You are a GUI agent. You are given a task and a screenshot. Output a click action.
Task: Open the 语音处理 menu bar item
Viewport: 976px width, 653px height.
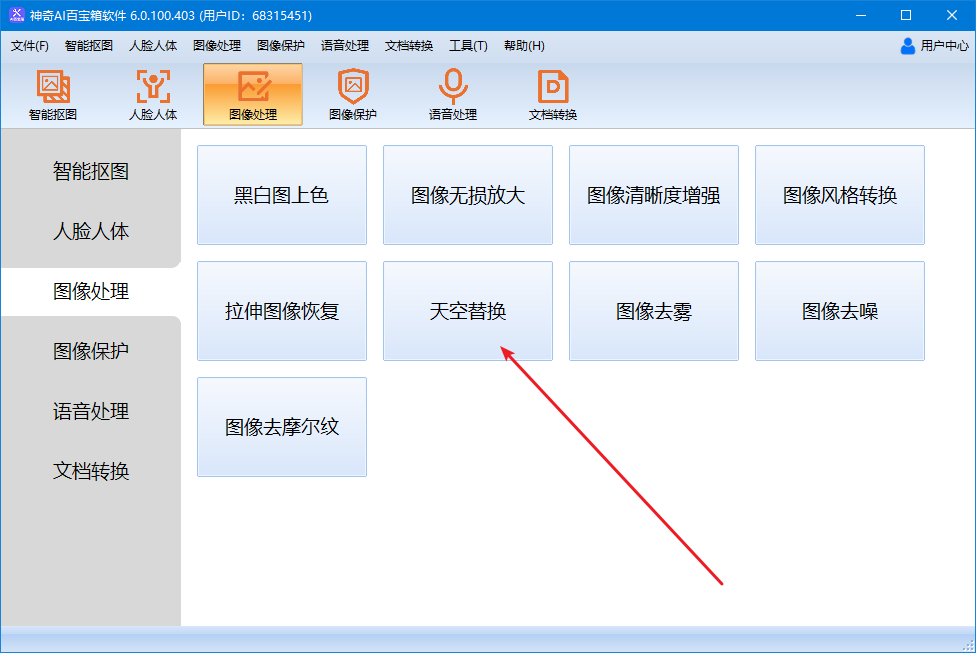tap(345, 46)
